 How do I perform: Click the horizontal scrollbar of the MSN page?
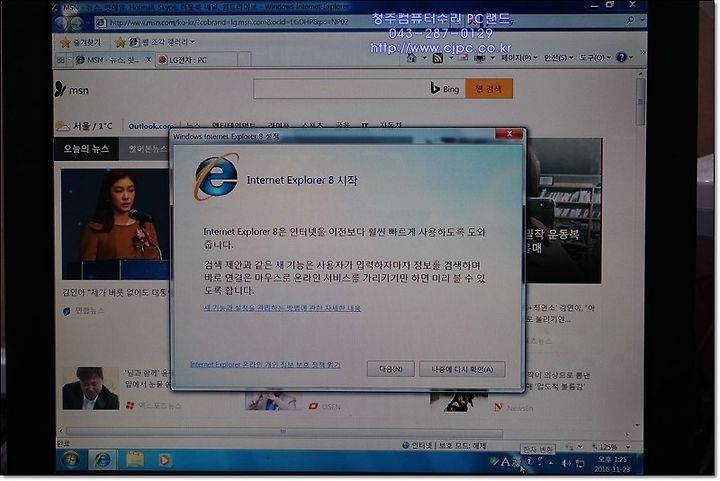click(x=285, y=432)
